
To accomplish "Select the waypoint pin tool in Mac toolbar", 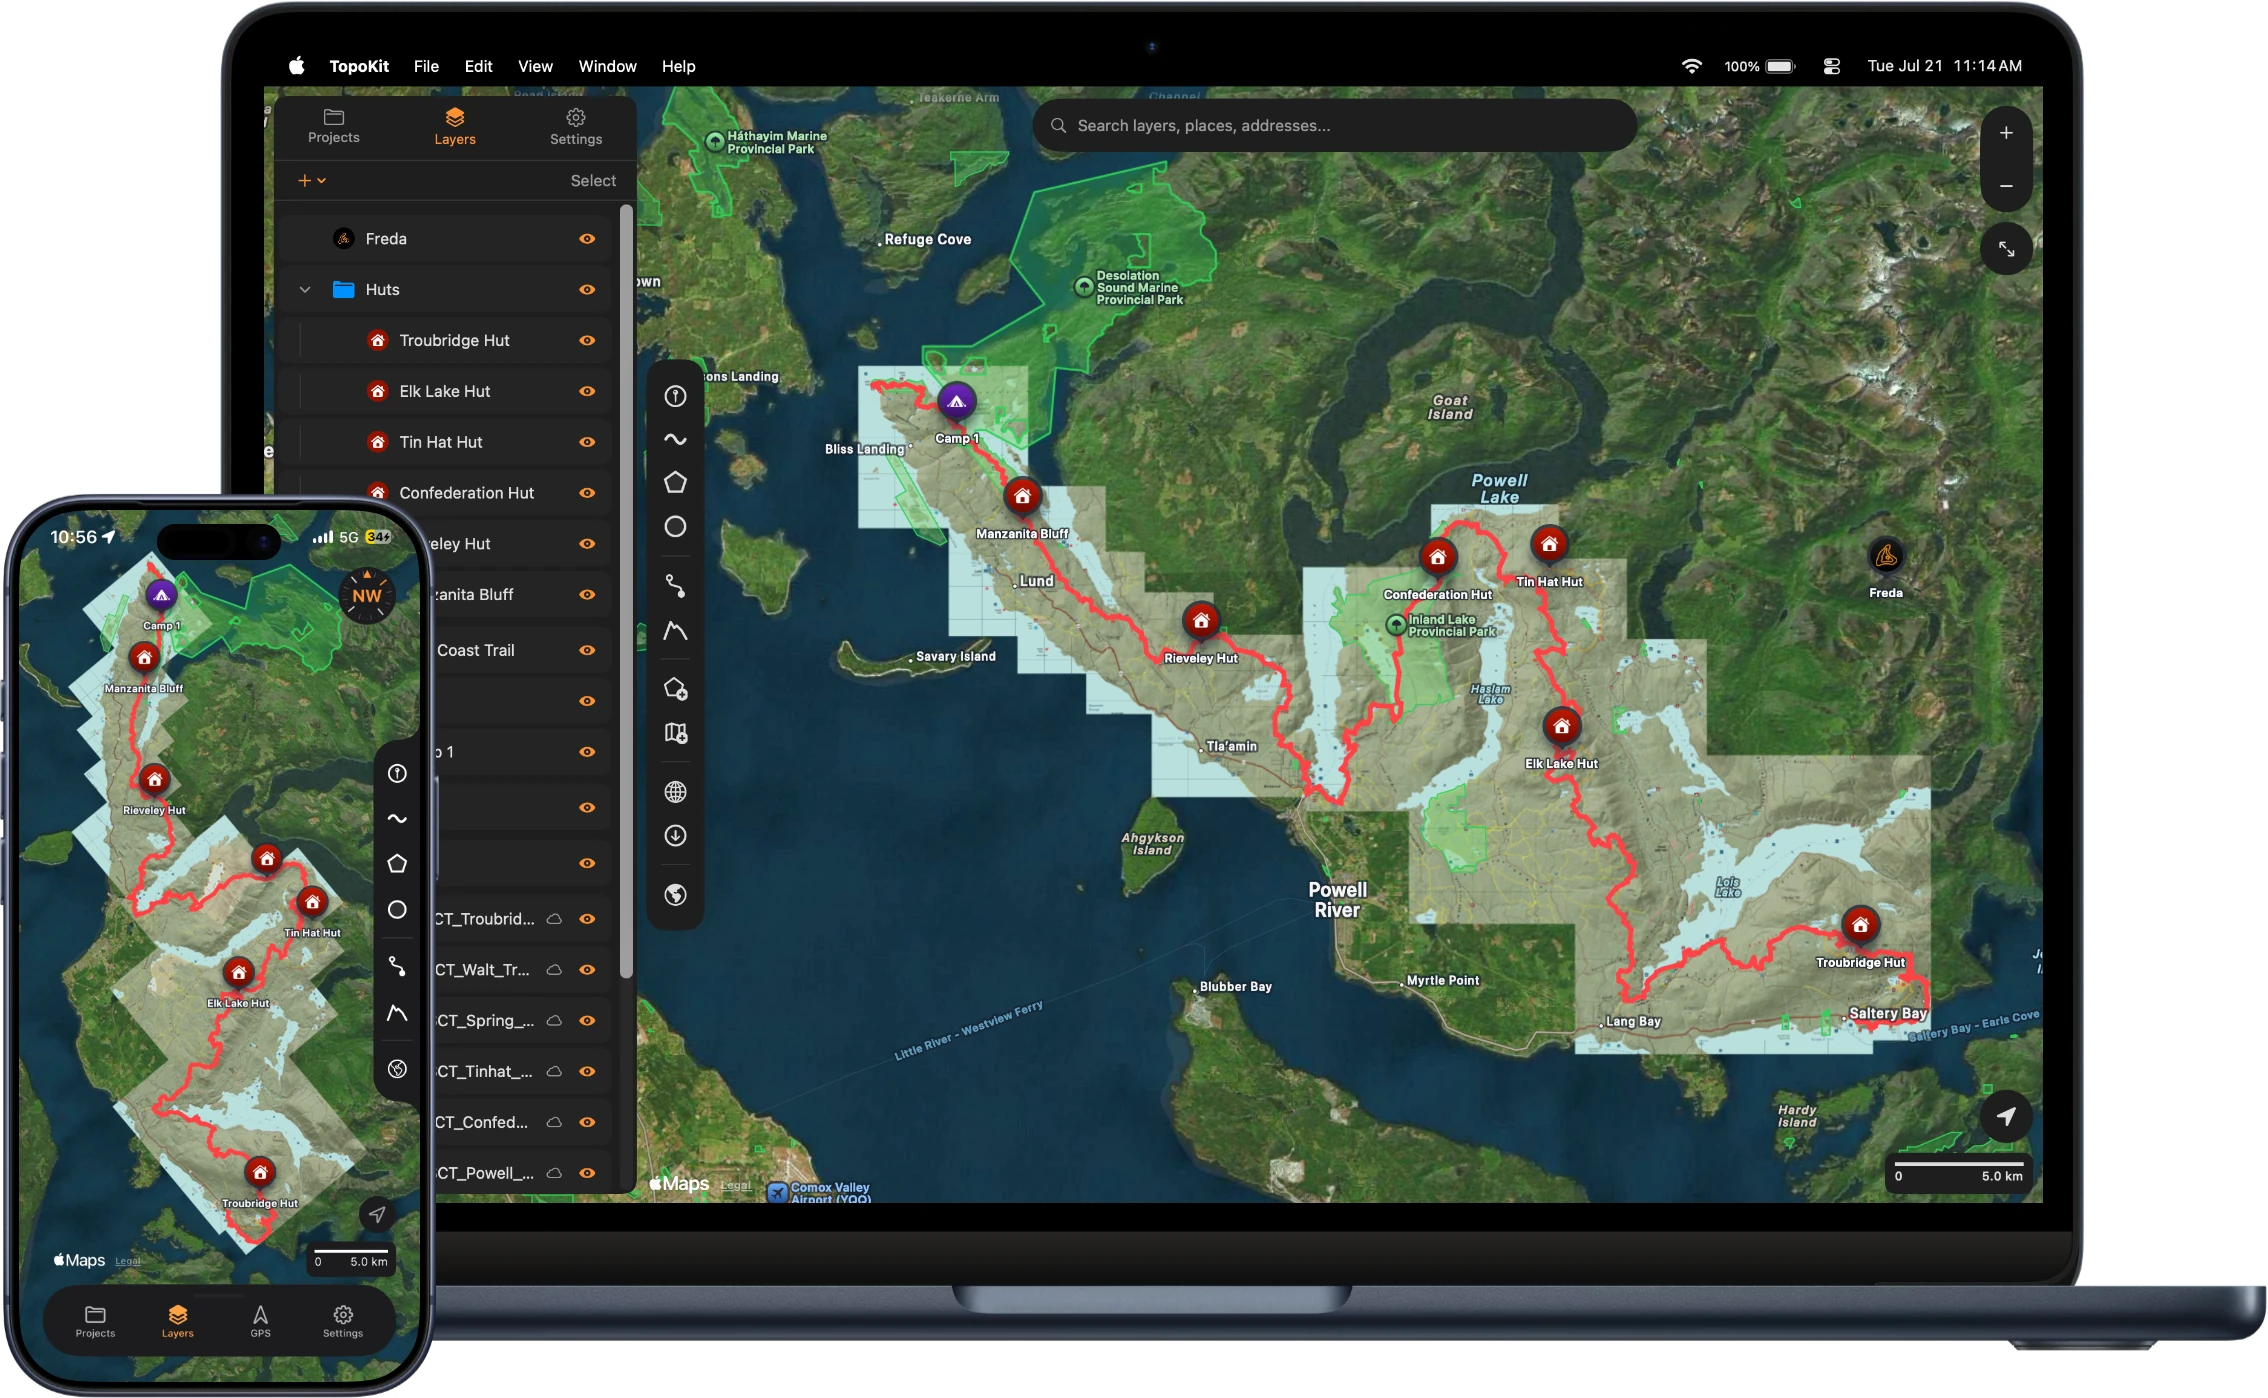I will point(676,396).
